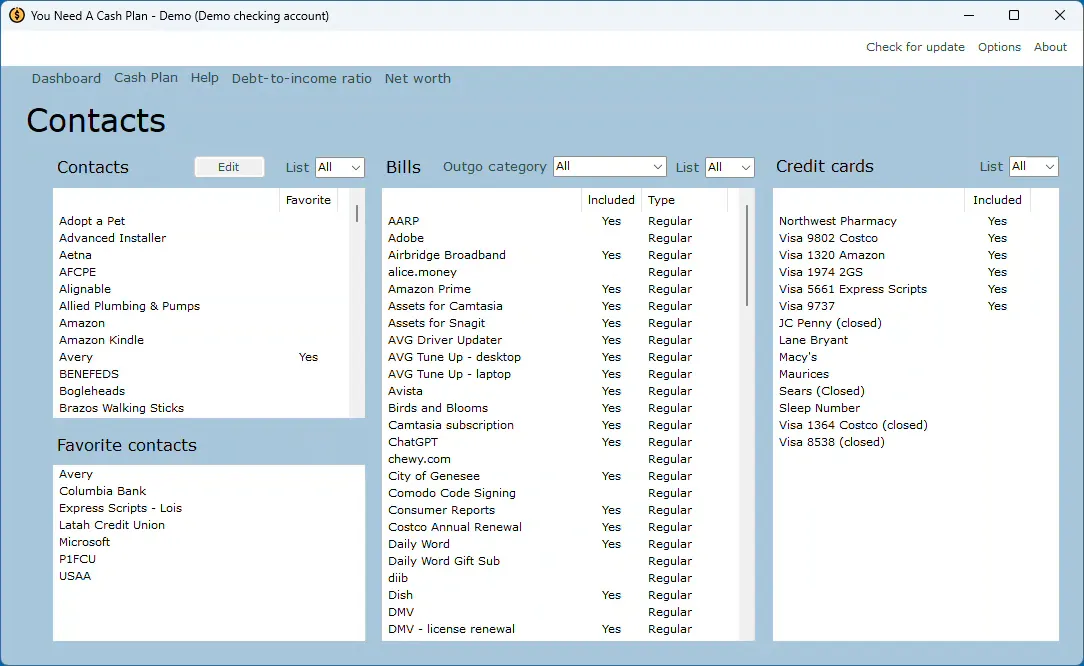This screenshot has height=666, width=1084.
Task: Open Debt-to-income ratio page
Action: pos(301,78)
